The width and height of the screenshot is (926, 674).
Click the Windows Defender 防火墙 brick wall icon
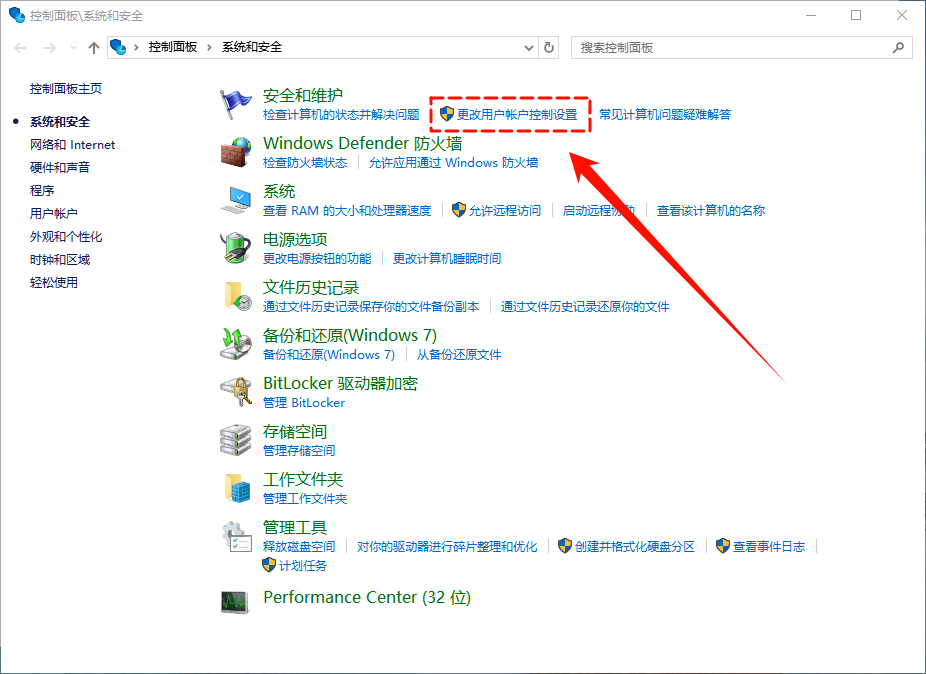click(236, 152)
